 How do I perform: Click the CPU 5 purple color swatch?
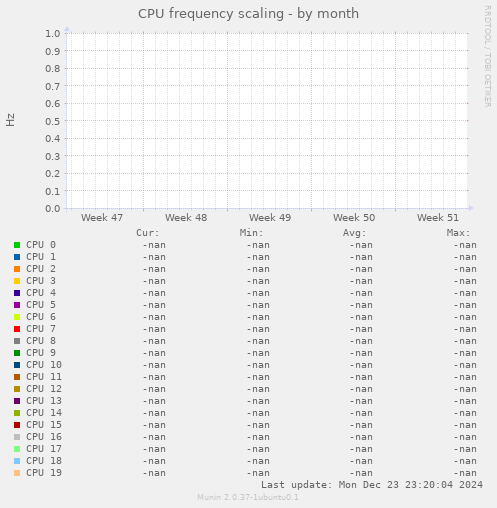point(17,305)
